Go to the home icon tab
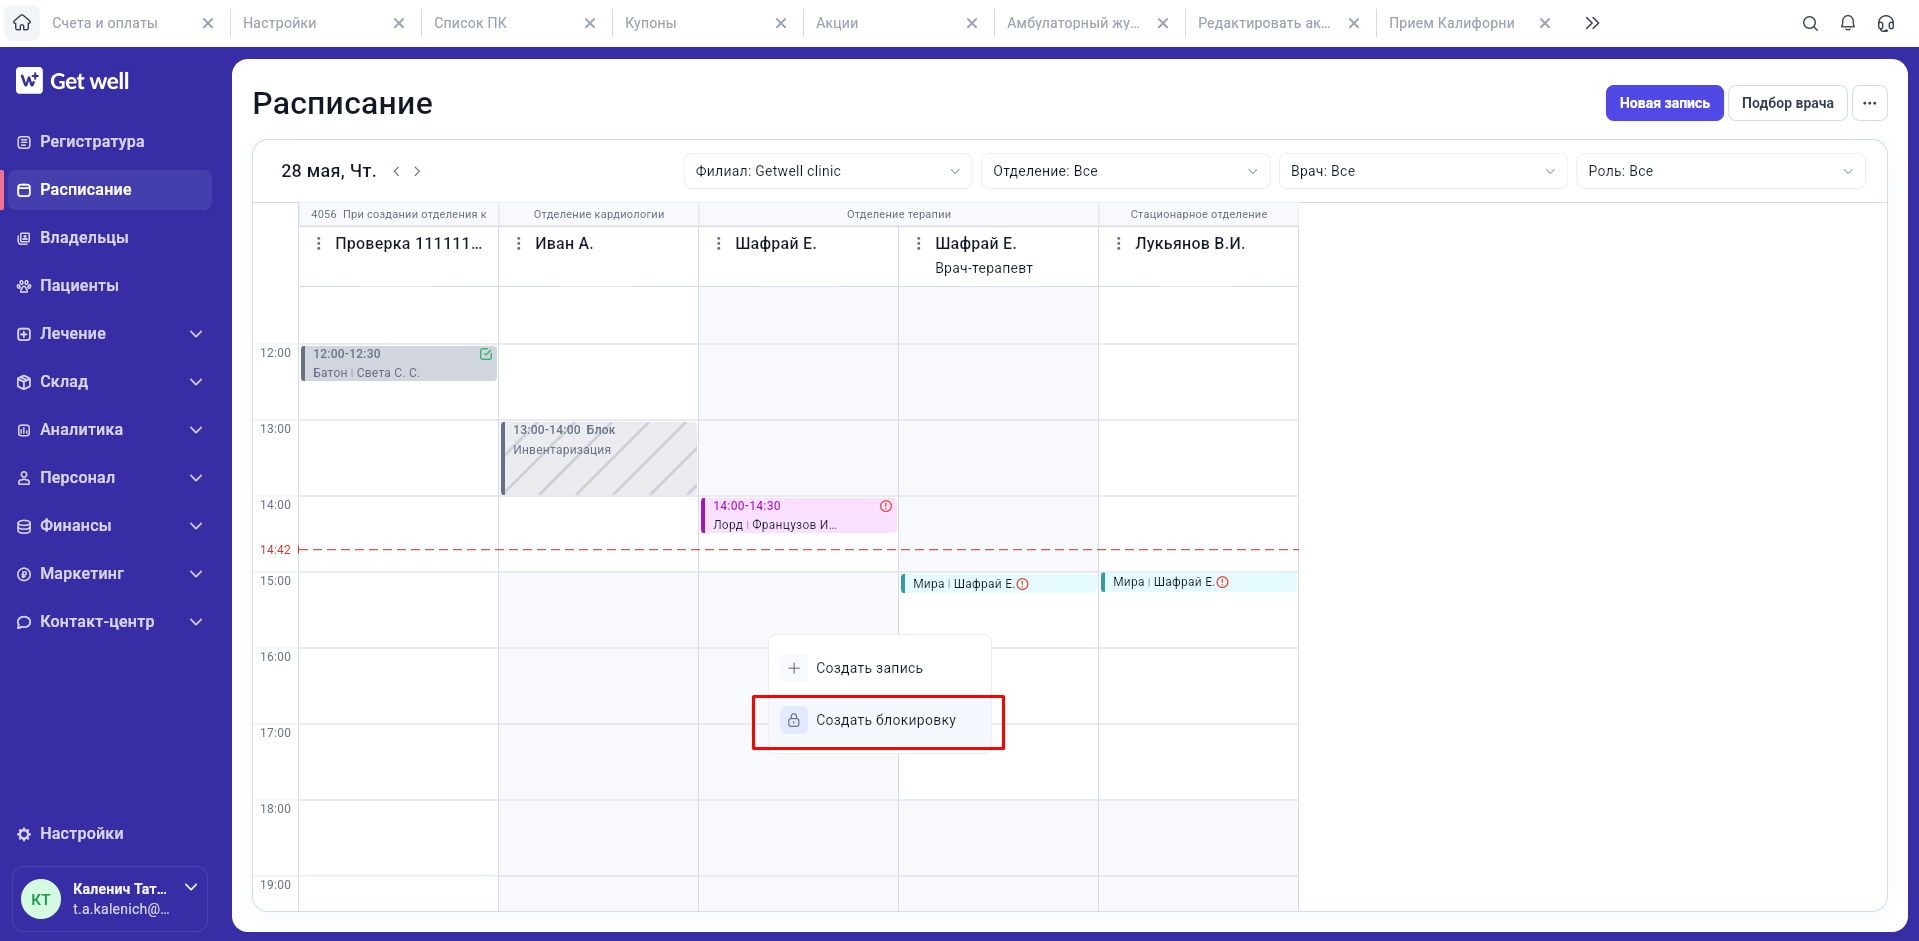 (x=22, y=22)
